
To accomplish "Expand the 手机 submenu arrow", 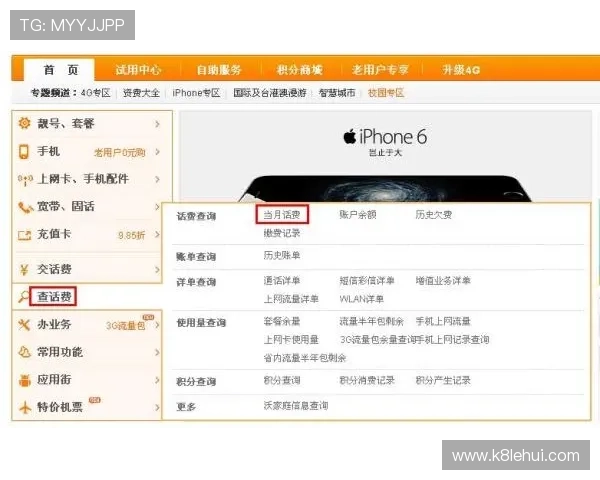I will coord(157,152).
